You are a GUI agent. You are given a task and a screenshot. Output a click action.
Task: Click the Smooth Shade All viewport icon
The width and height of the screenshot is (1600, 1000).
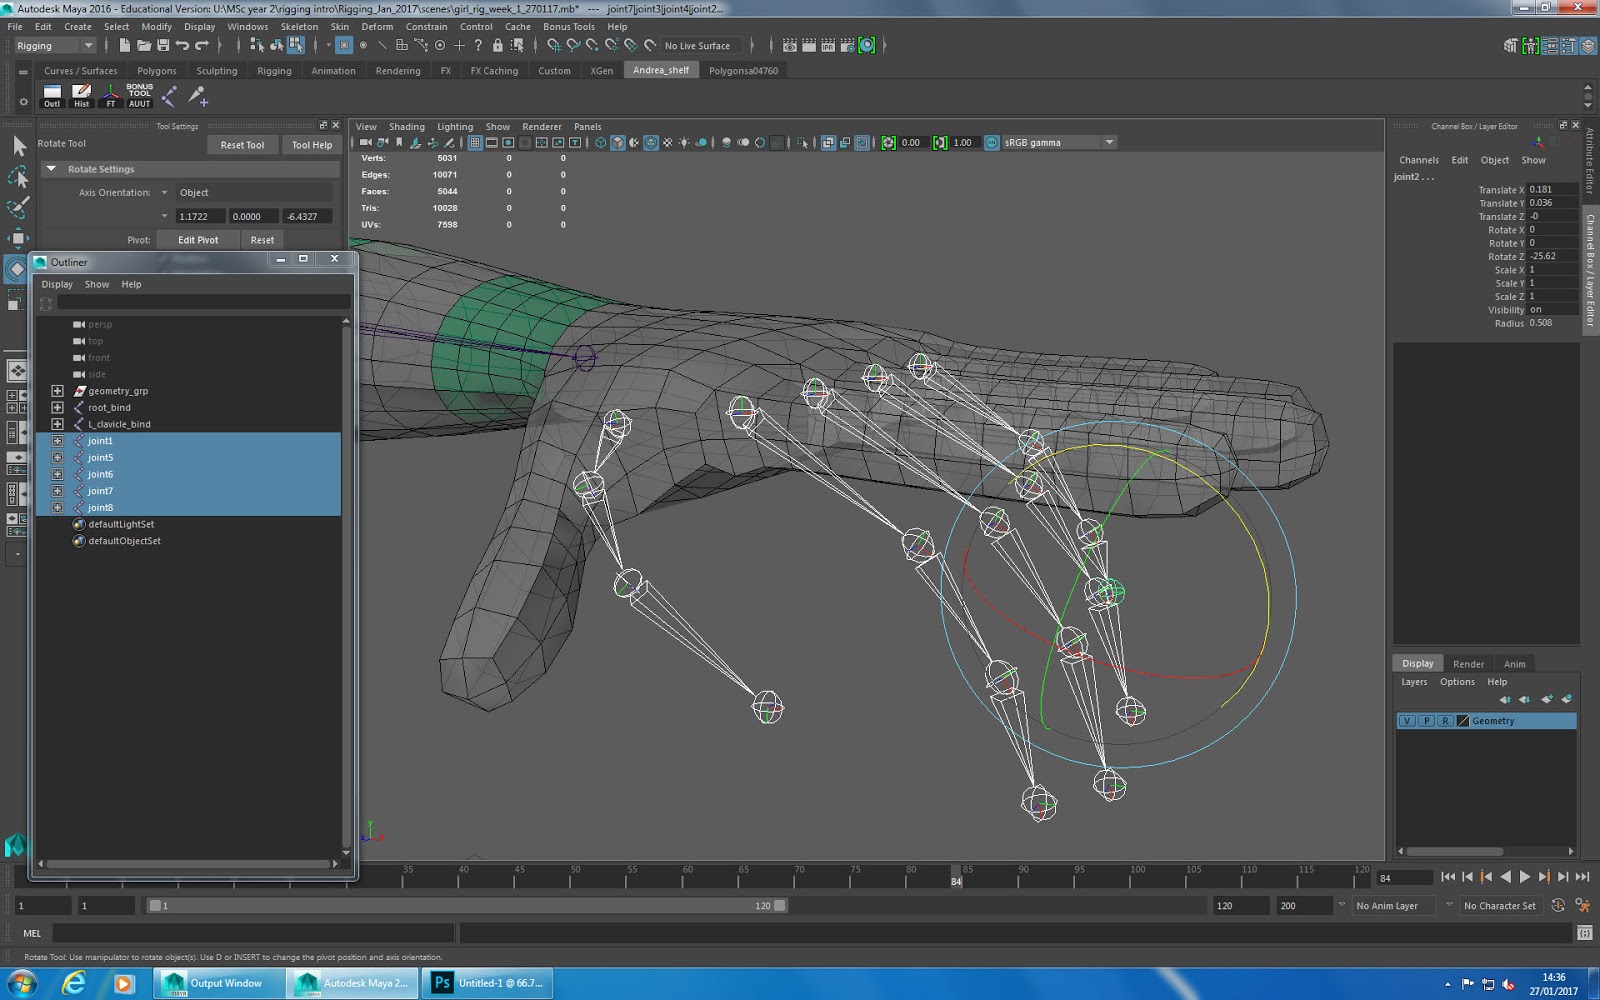(618, 142)
